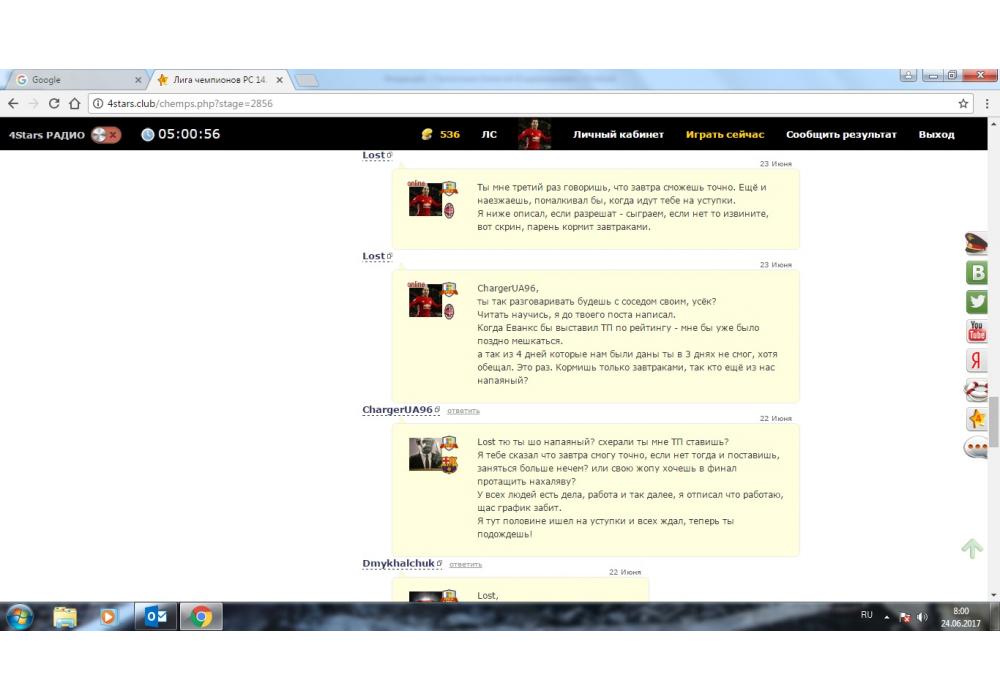Open Личный кабинет menu item
The height and width of the screenshot is (700, 1000).
[618, 135]
